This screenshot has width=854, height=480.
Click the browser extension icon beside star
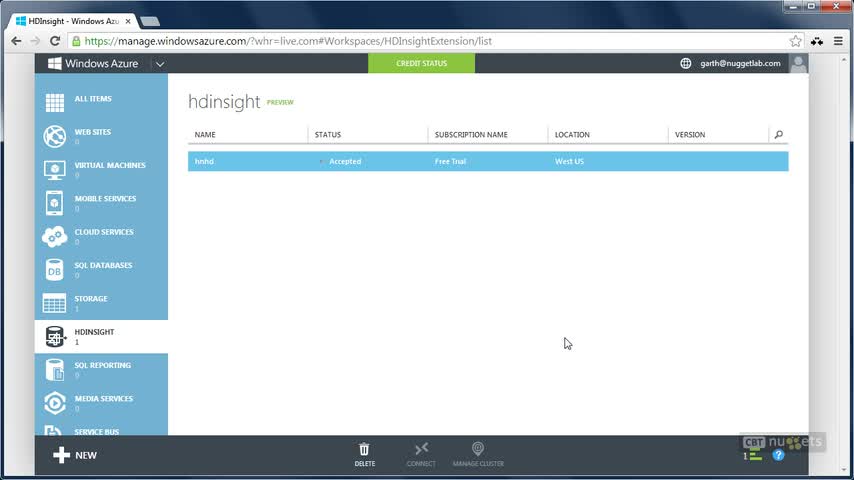(x=817, y=41)
